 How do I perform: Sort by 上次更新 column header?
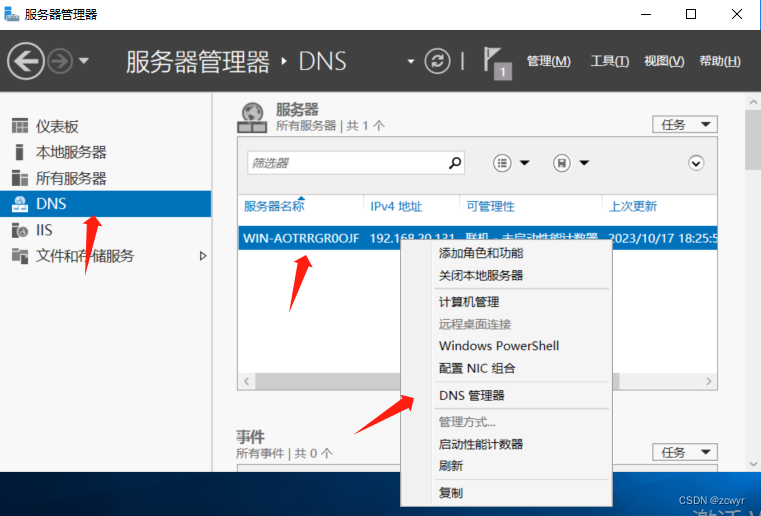[632, 207]
